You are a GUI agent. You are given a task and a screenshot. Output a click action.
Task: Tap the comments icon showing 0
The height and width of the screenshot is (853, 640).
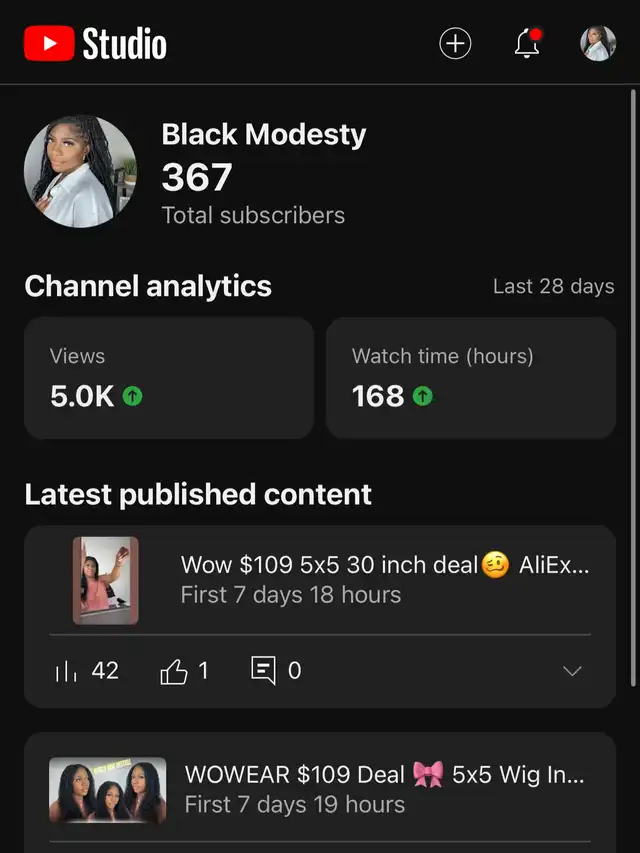(263, 670)
